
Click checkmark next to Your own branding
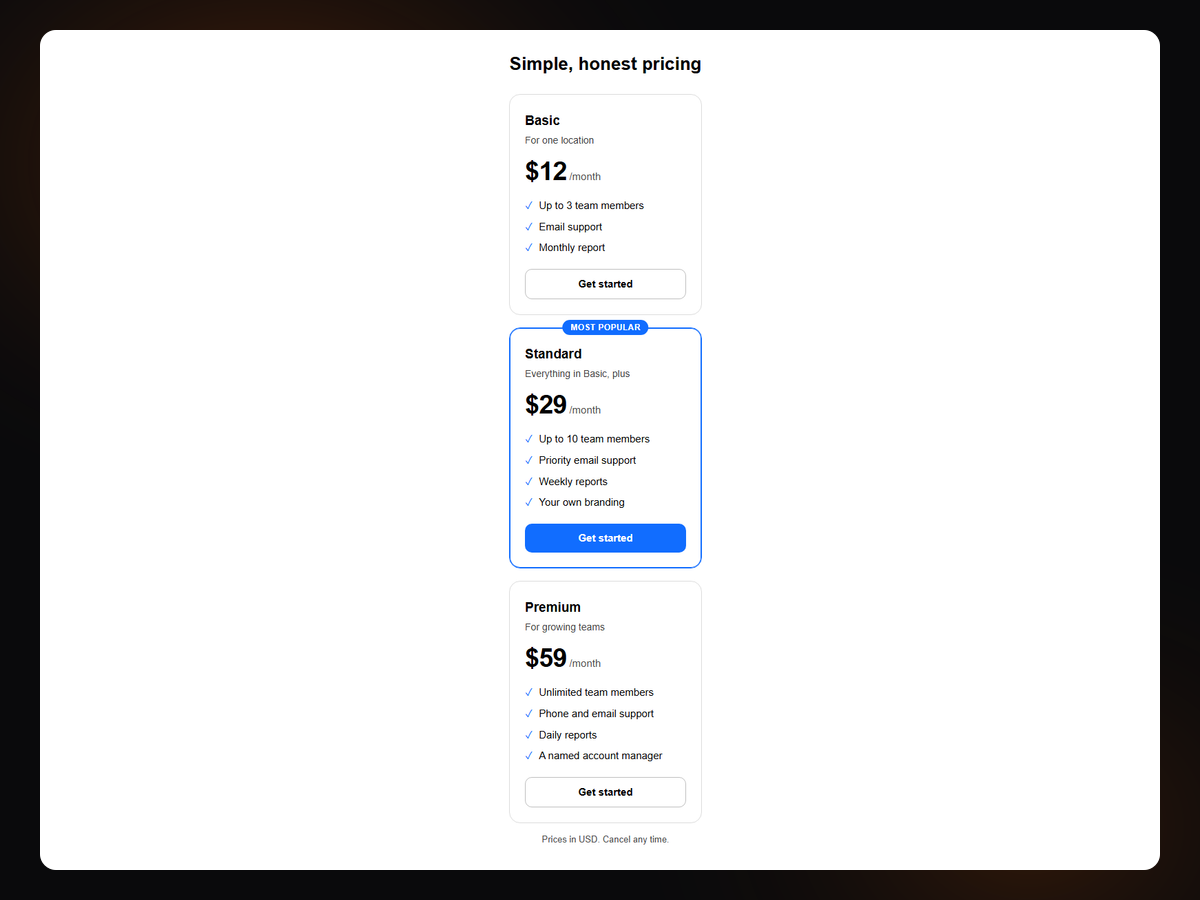pos(529,503)
